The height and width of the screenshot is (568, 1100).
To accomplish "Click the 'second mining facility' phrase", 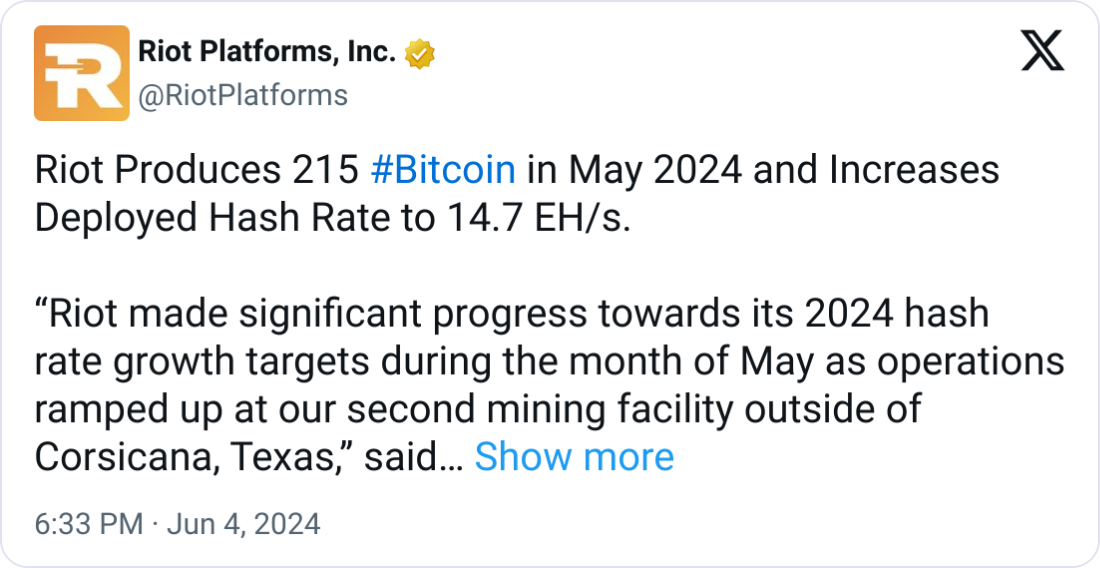I will pyautogui.click(x=542, y=409).
